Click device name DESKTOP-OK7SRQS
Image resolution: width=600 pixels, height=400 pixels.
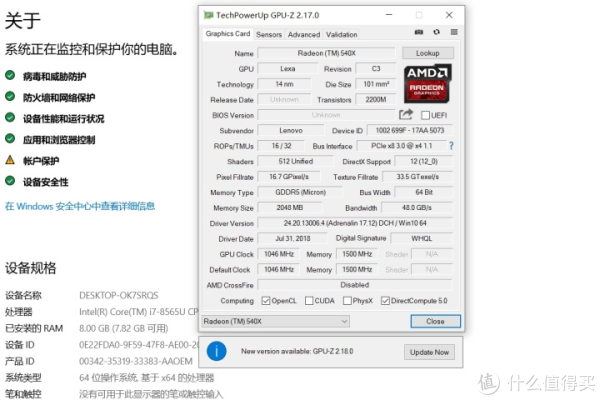click(x=119, y=295)
